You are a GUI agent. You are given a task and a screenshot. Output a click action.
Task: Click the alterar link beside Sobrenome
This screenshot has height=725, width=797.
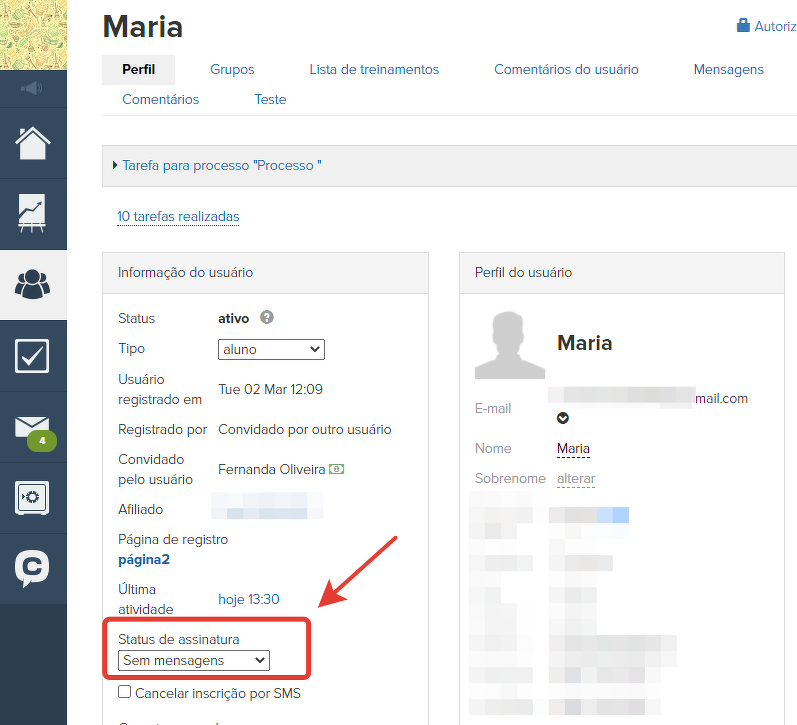576,479
